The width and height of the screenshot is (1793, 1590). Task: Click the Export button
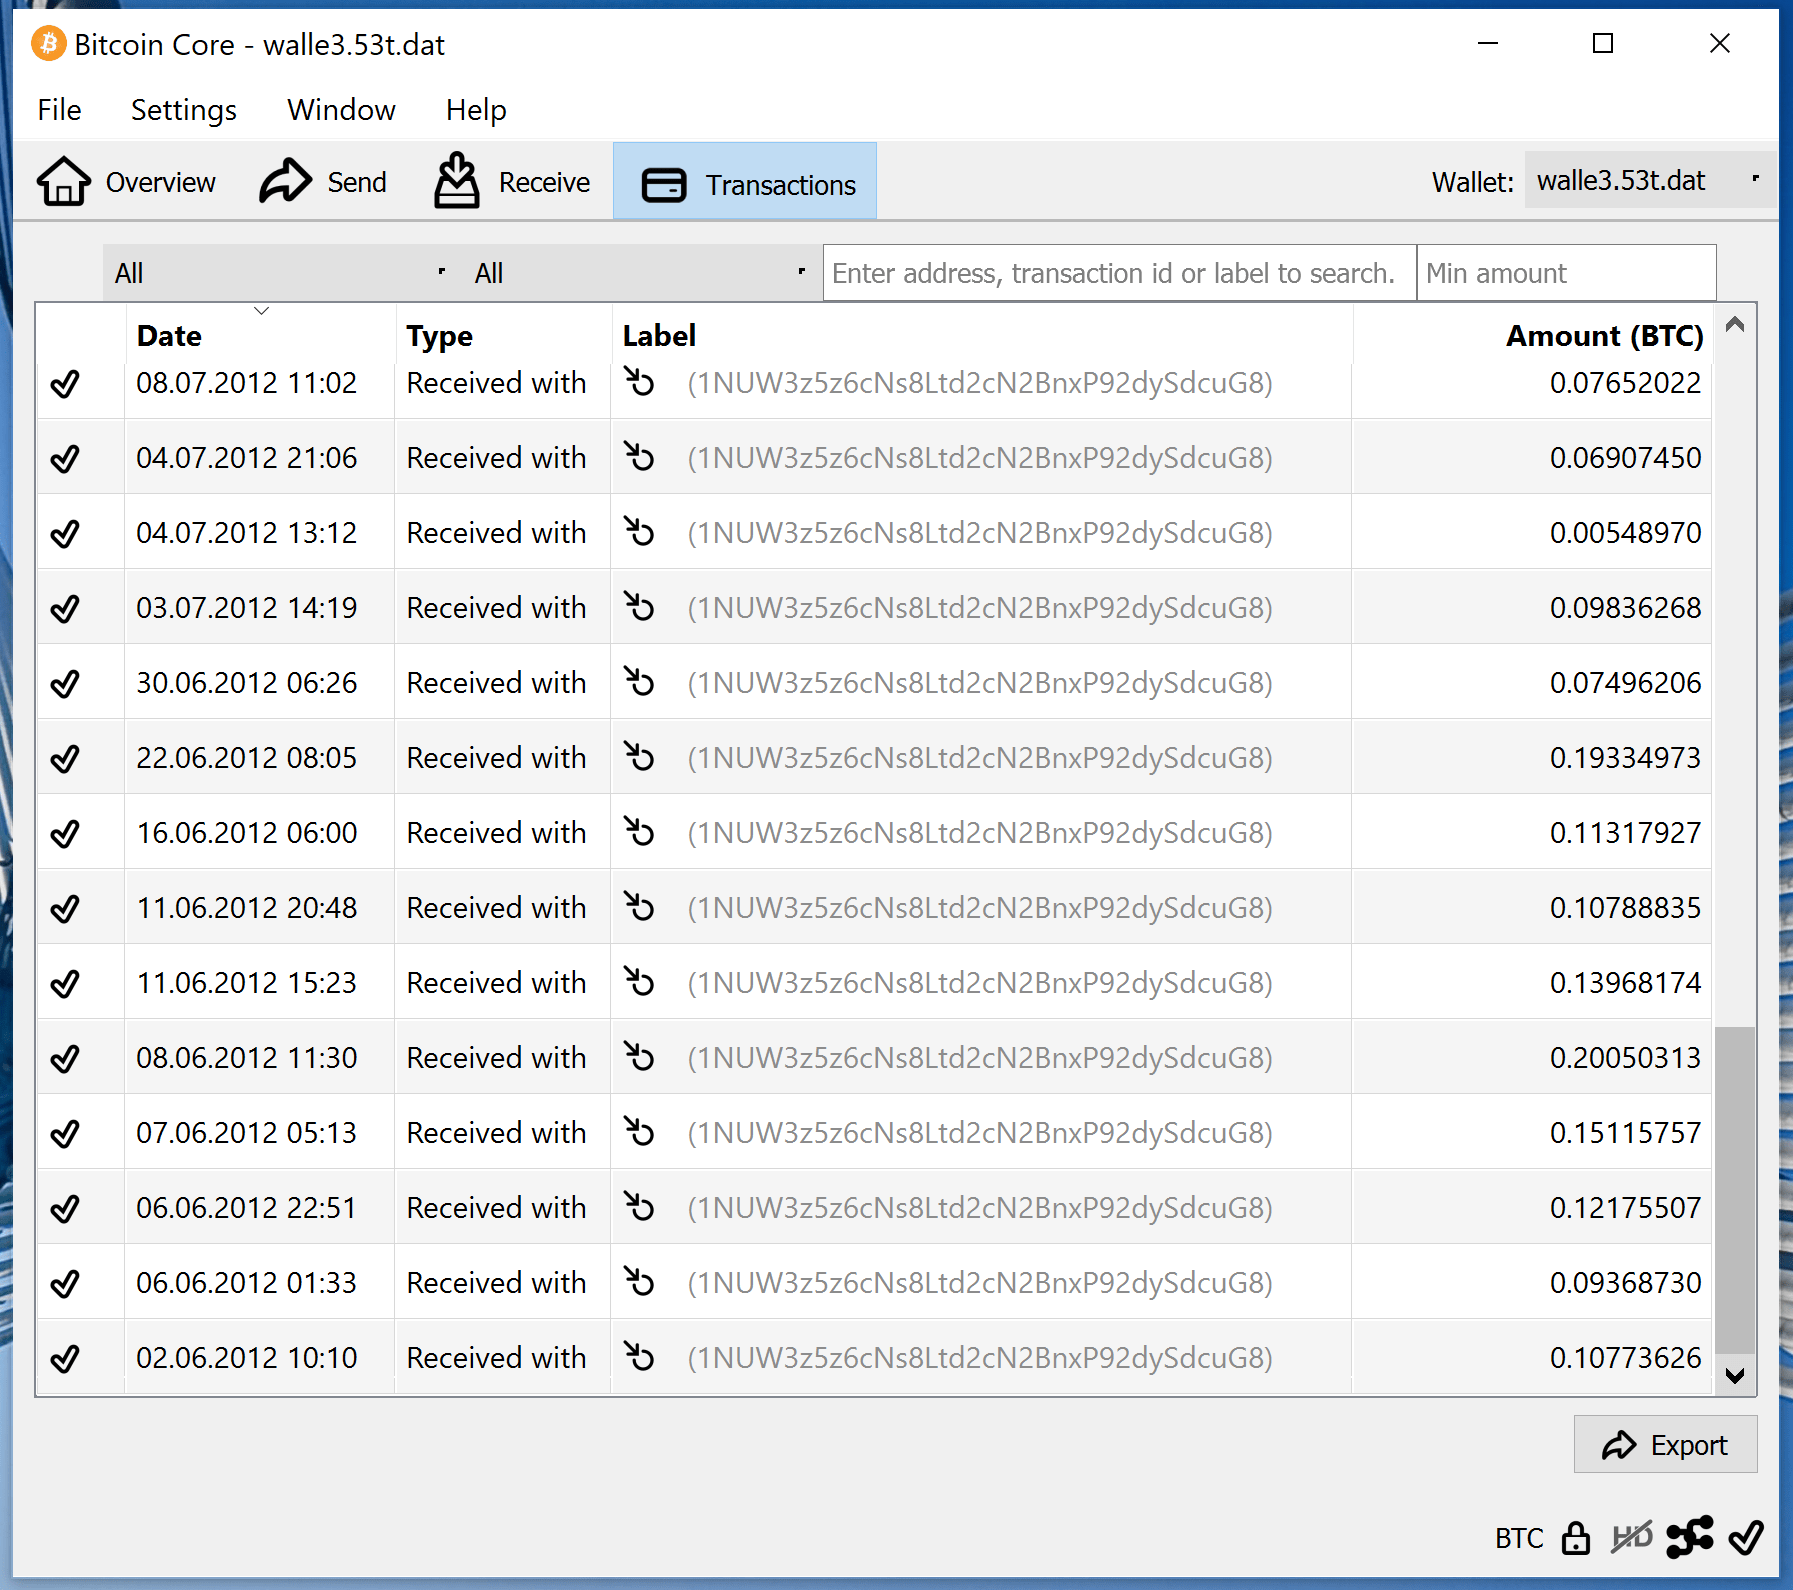coord(1665,1444)
